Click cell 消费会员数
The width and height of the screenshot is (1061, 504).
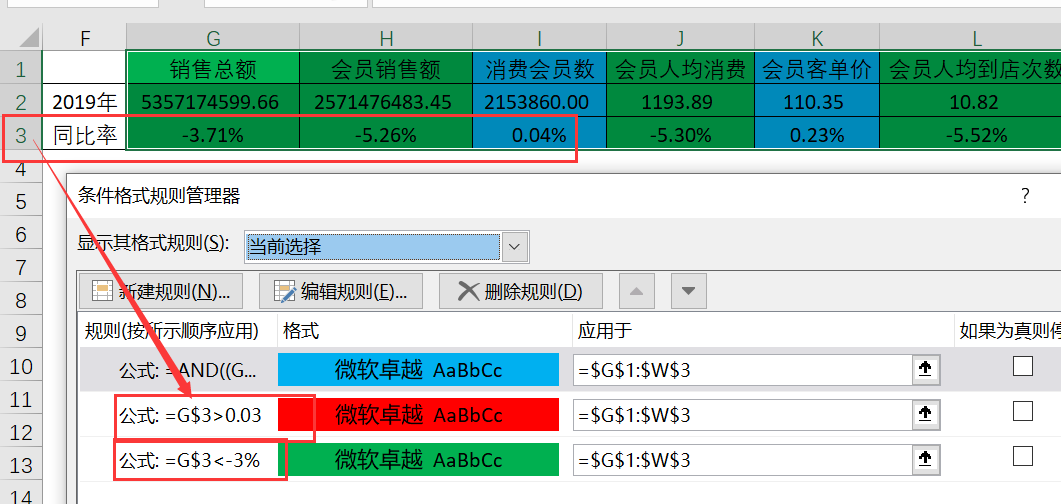[539, 68]
